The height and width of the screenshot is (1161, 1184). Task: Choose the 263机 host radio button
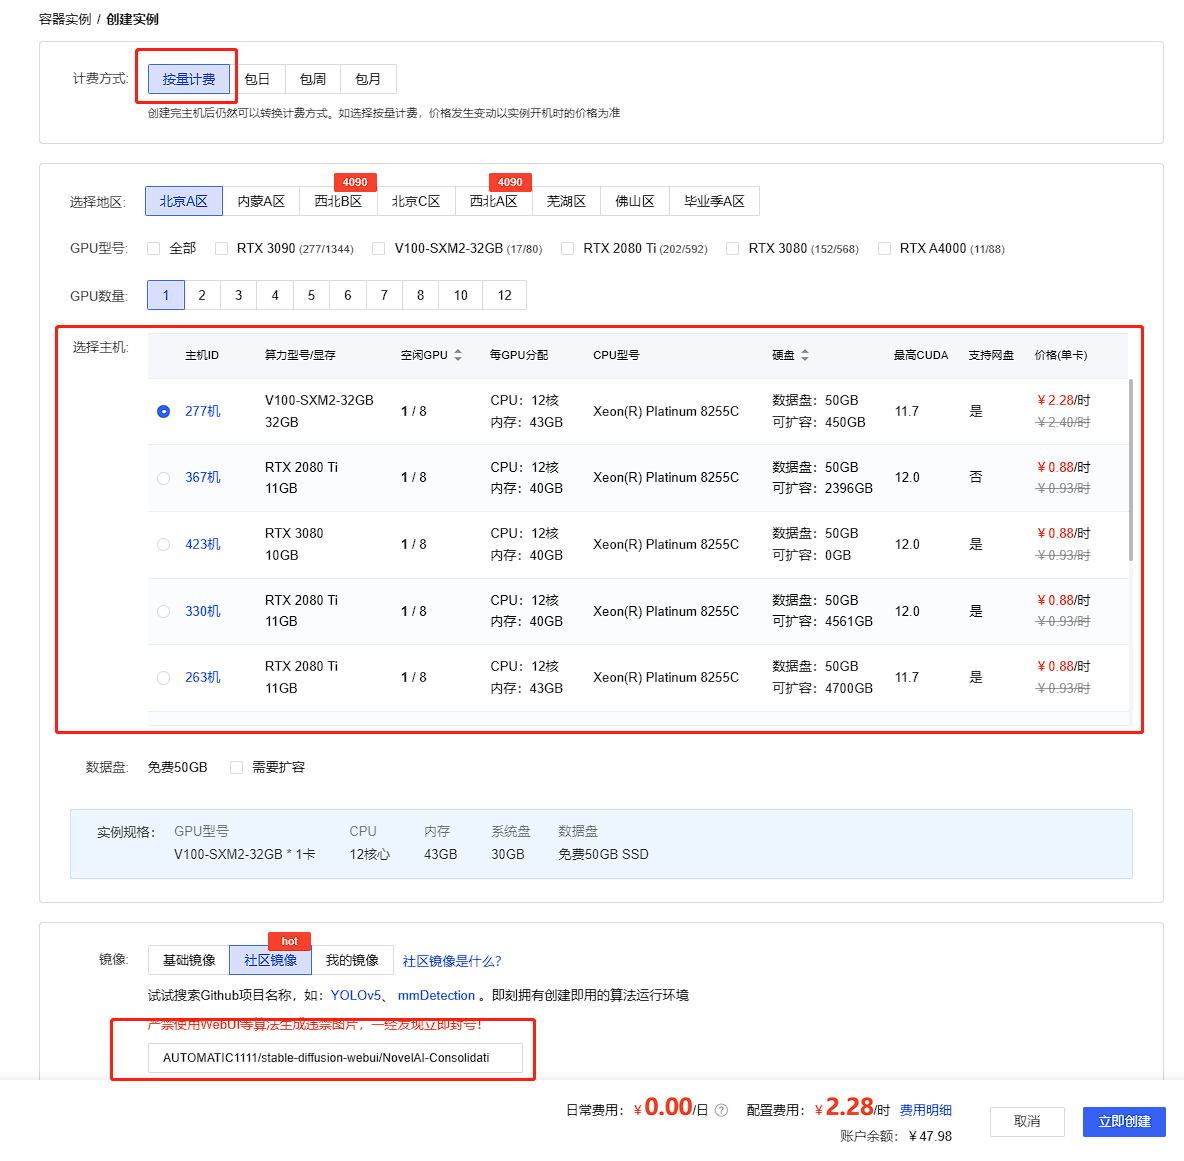tap(164, 678)
